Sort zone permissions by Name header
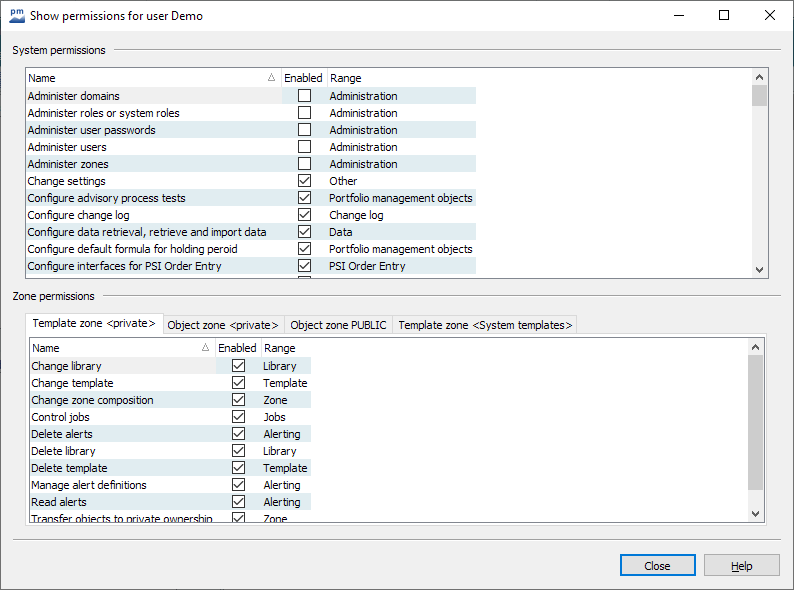The width and height of the screenshot is (794, 590). [120, 348]
